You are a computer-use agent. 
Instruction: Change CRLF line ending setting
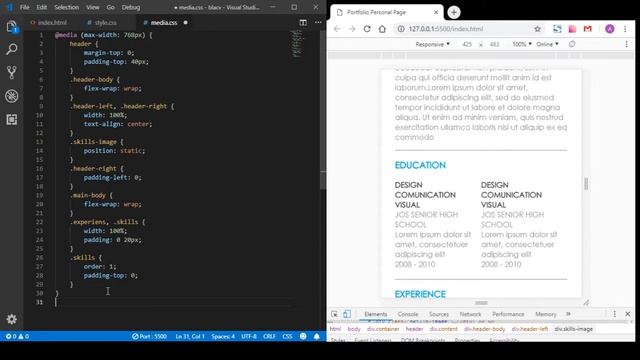(269, 336)
